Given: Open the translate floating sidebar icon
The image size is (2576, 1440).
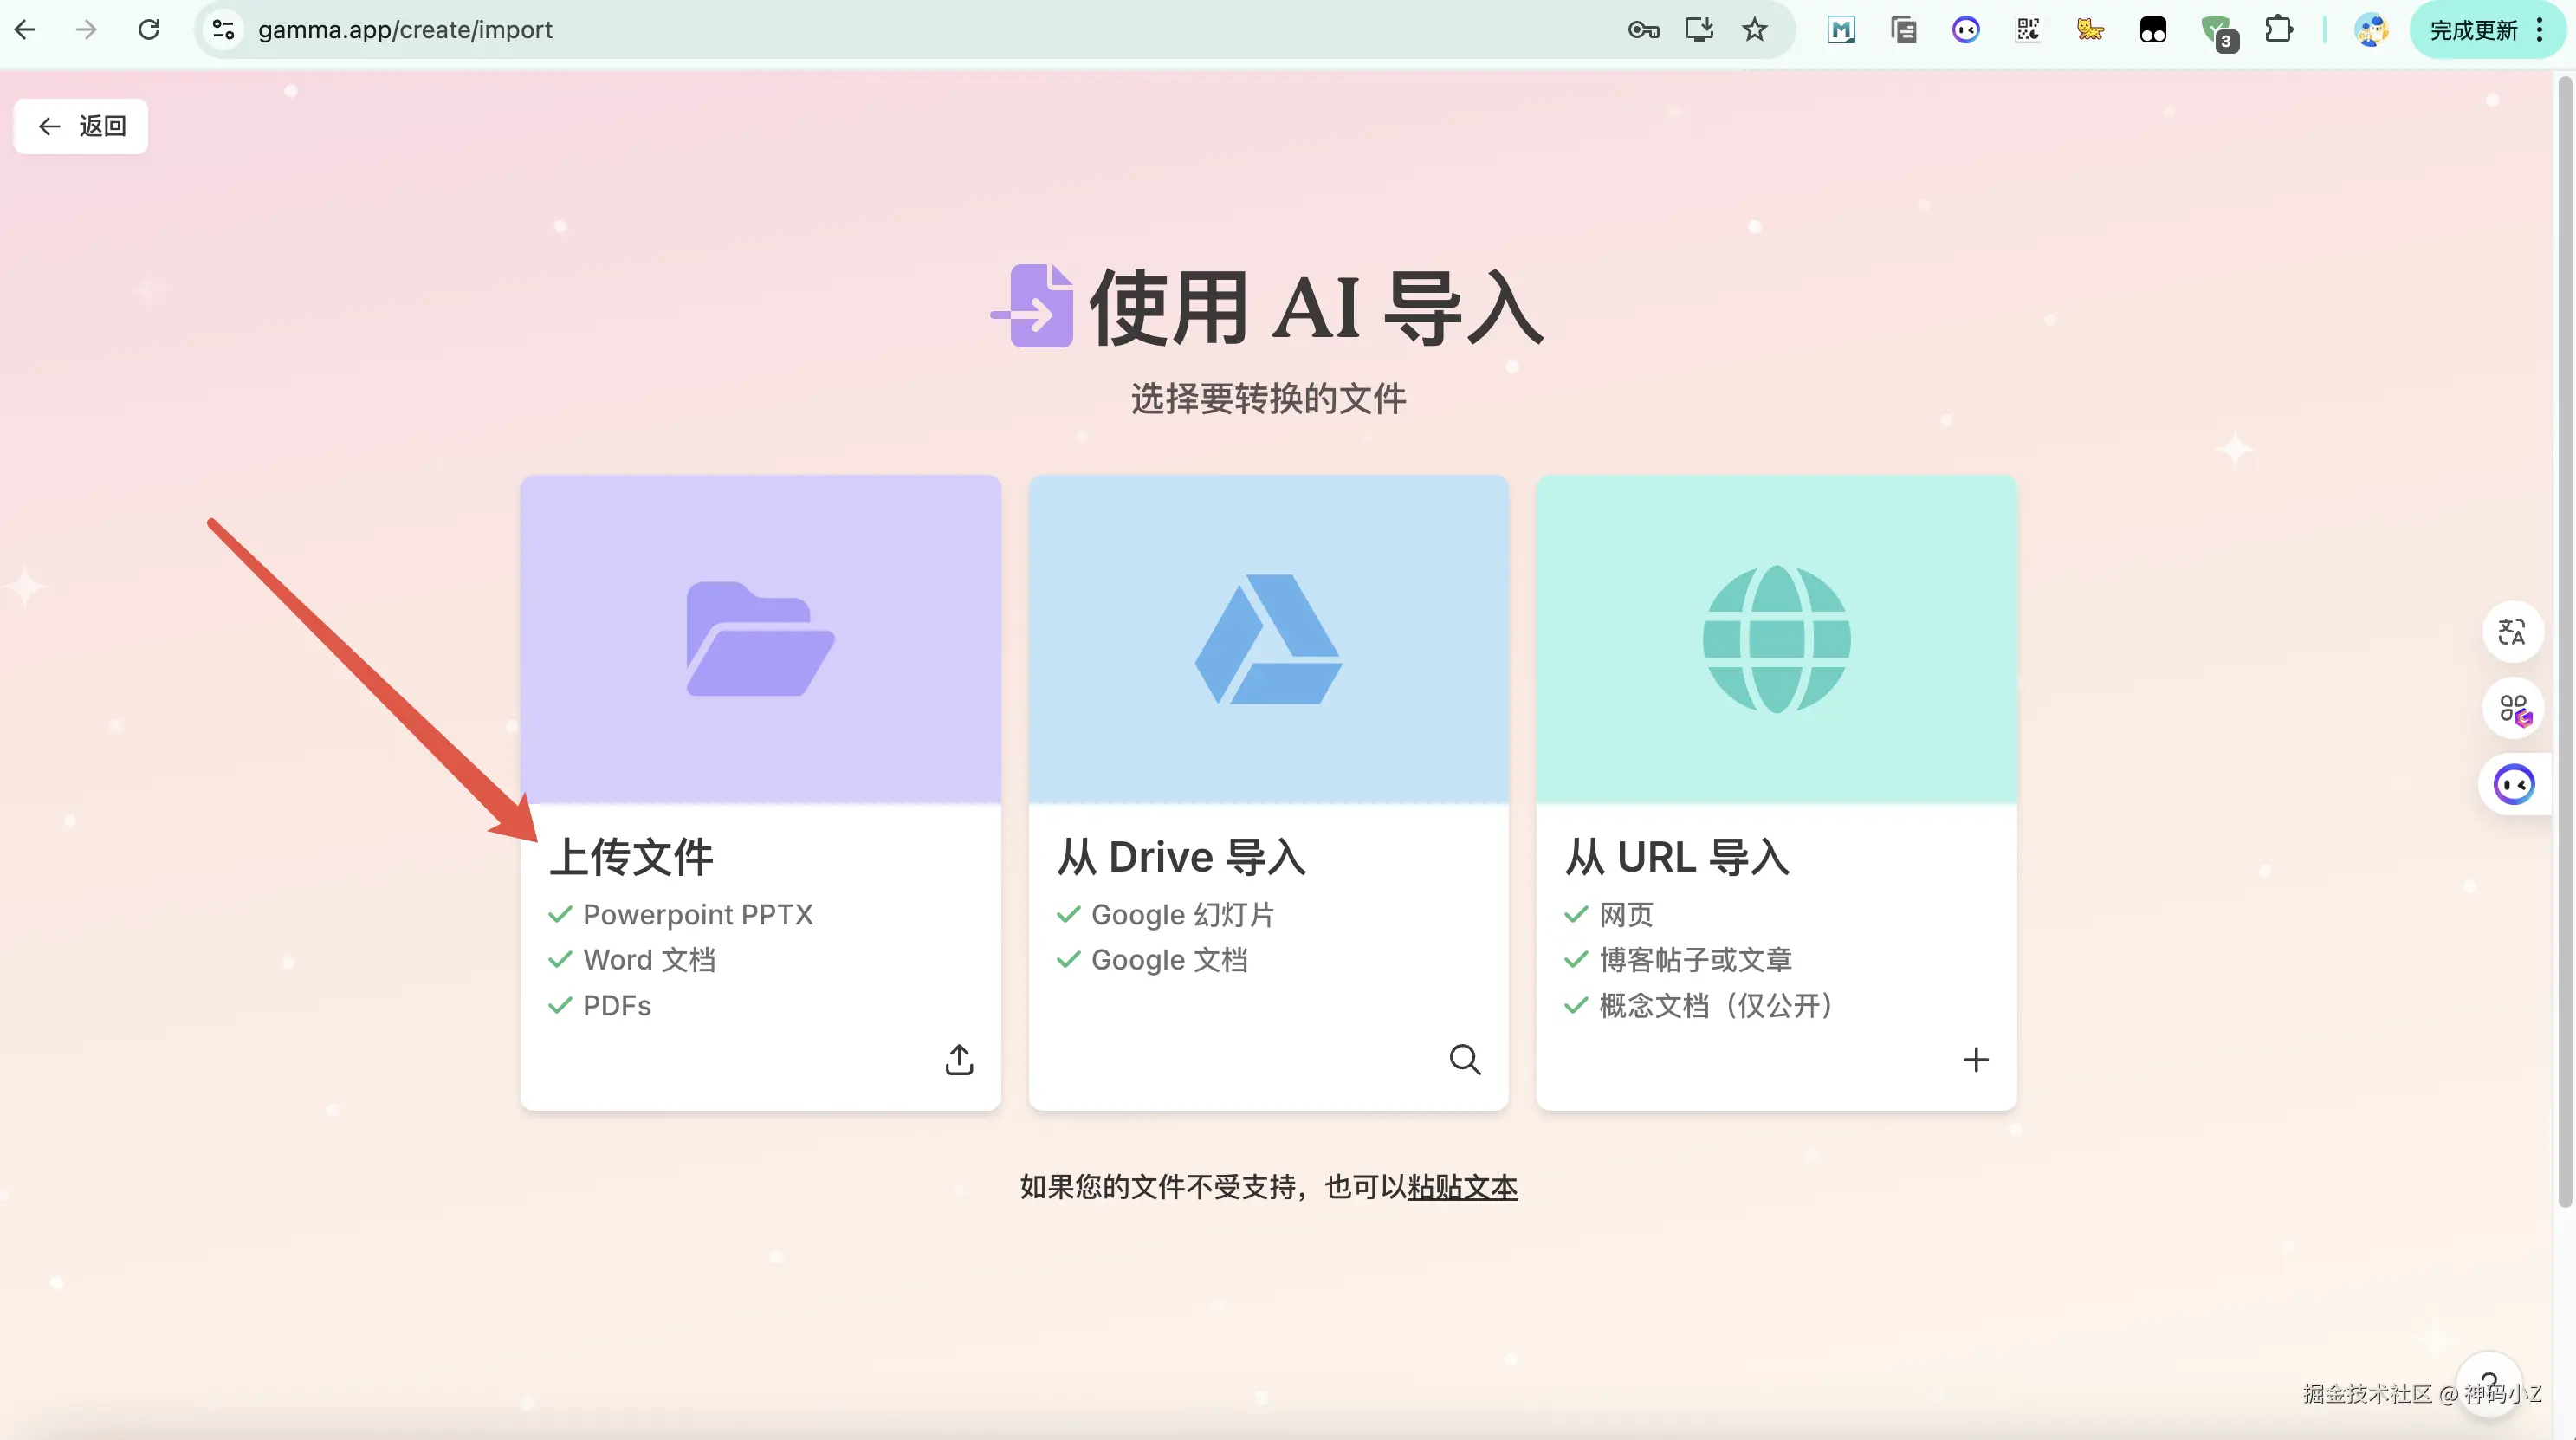Looking at the screenshot, I should click(x=2512, y=632).
